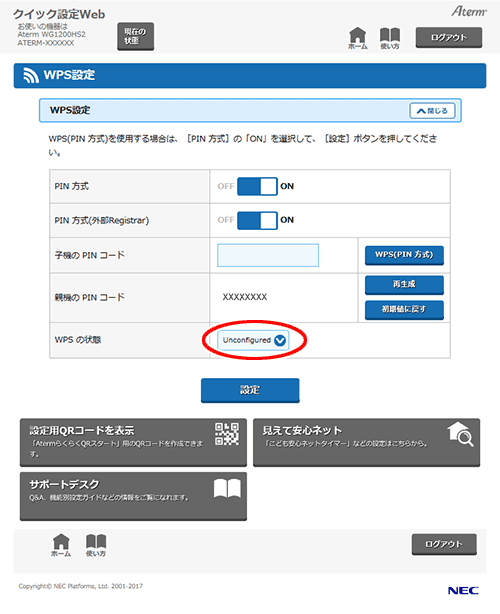500x614 pixels.
Task: Open 設定用QRコードを表示 card
Action: point(133,442)
